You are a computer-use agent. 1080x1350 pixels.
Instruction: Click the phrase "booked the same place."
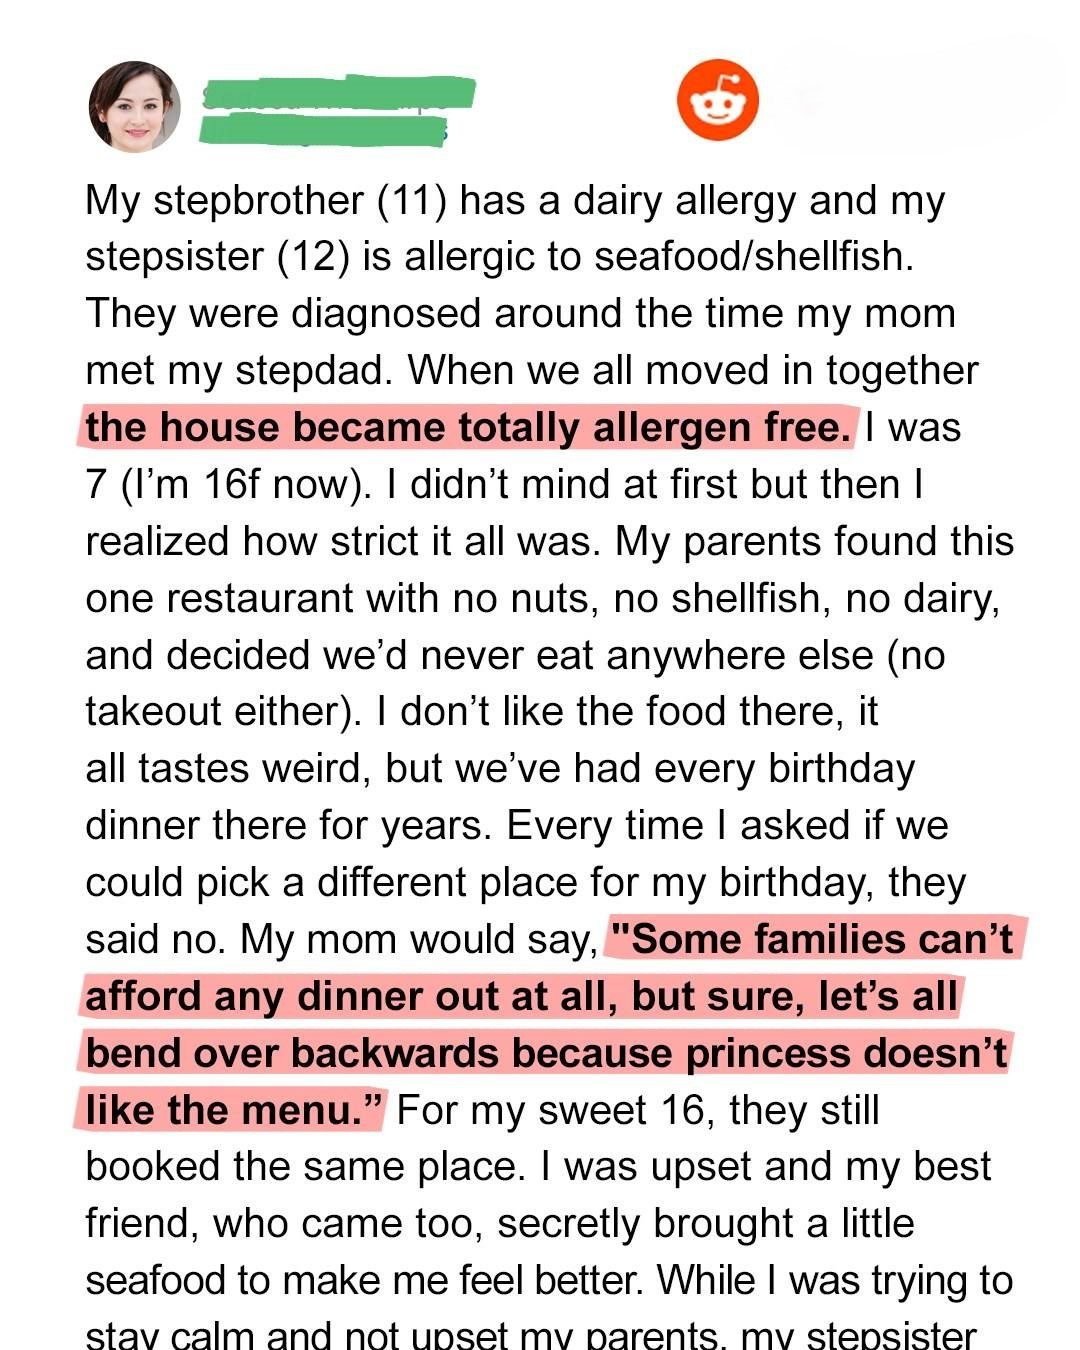point(304,1167)
